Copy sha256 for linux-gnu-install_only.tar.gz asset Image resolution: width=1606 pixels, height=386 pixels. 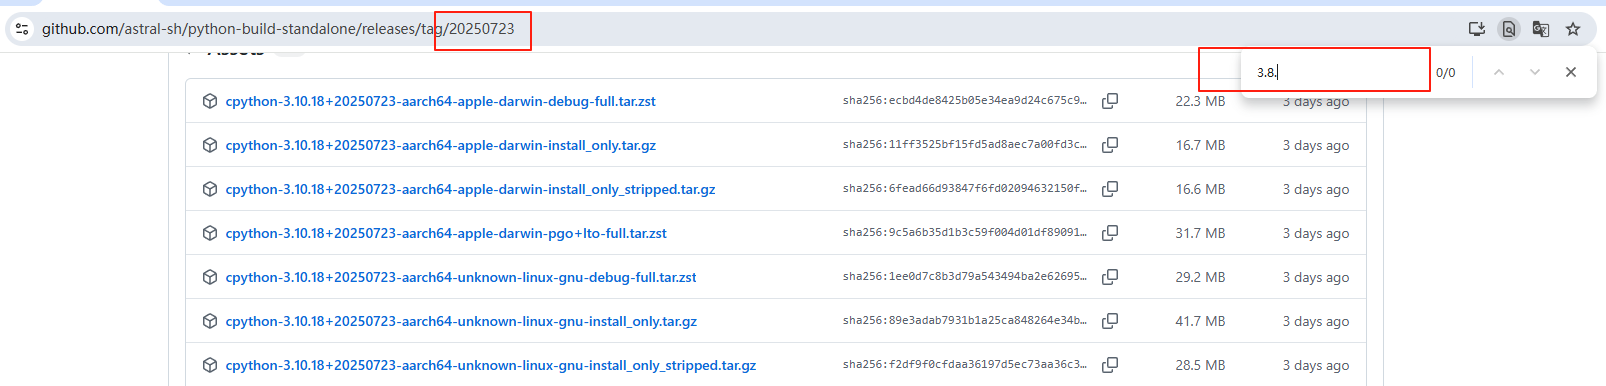(1110, 321)
